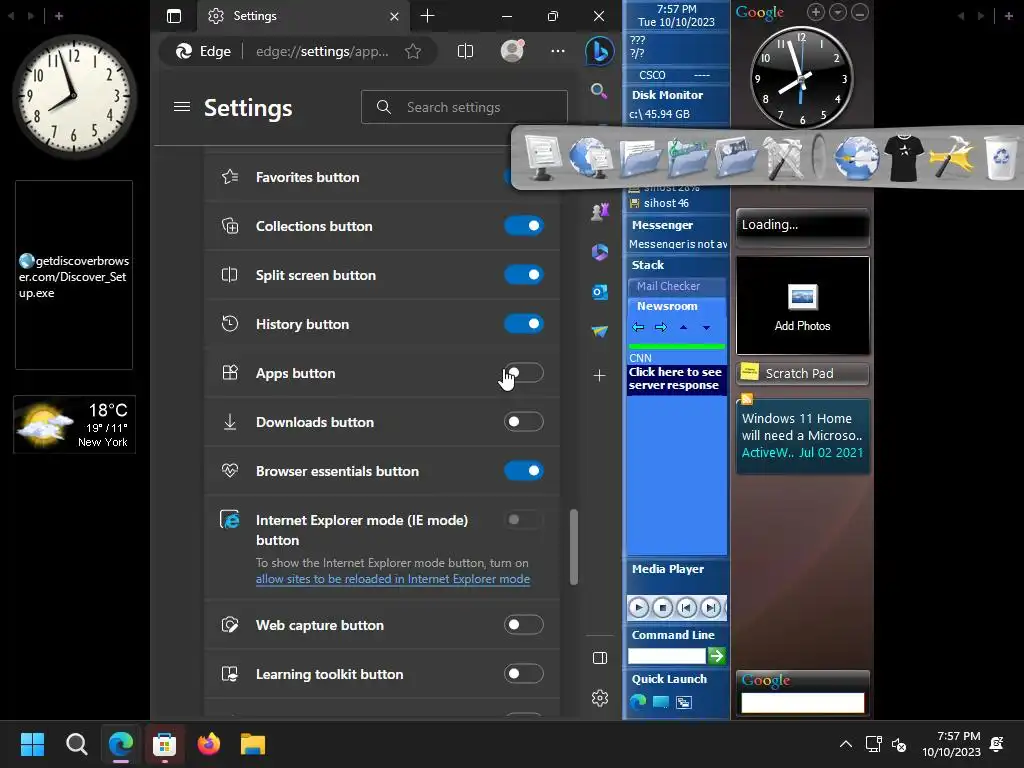The image size is (1024, 768).
Task: Open the Games chess icon in Edge sidebar
Action: [x=600, y=211]
